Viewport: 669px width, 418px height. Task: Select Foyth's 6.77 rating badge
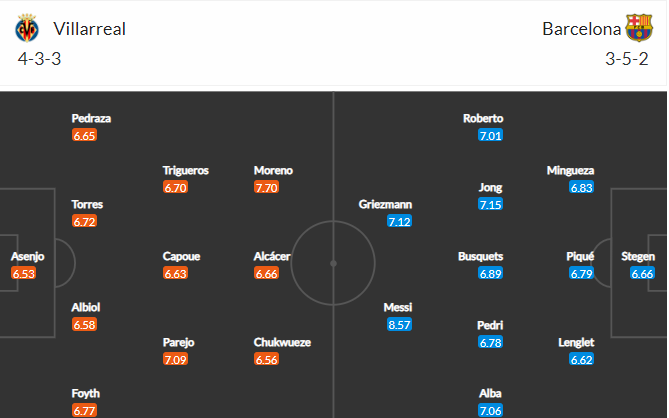tap(84, 410)
